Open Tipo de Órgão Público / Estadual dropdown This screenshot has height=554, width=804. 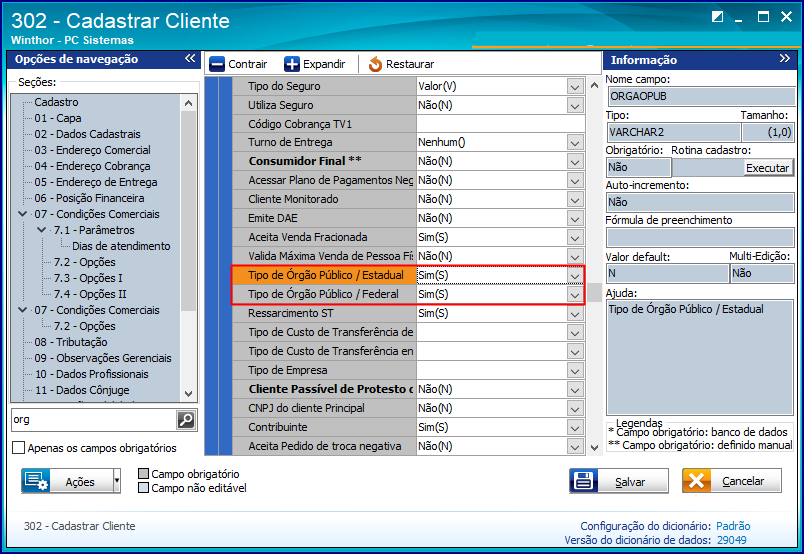tap(575, 276)
